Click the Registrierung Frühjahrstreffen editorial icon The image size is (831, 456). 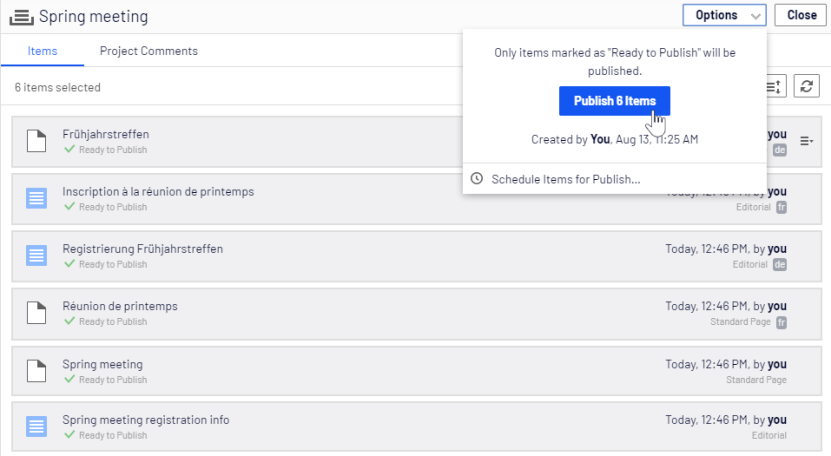(36, 256)
